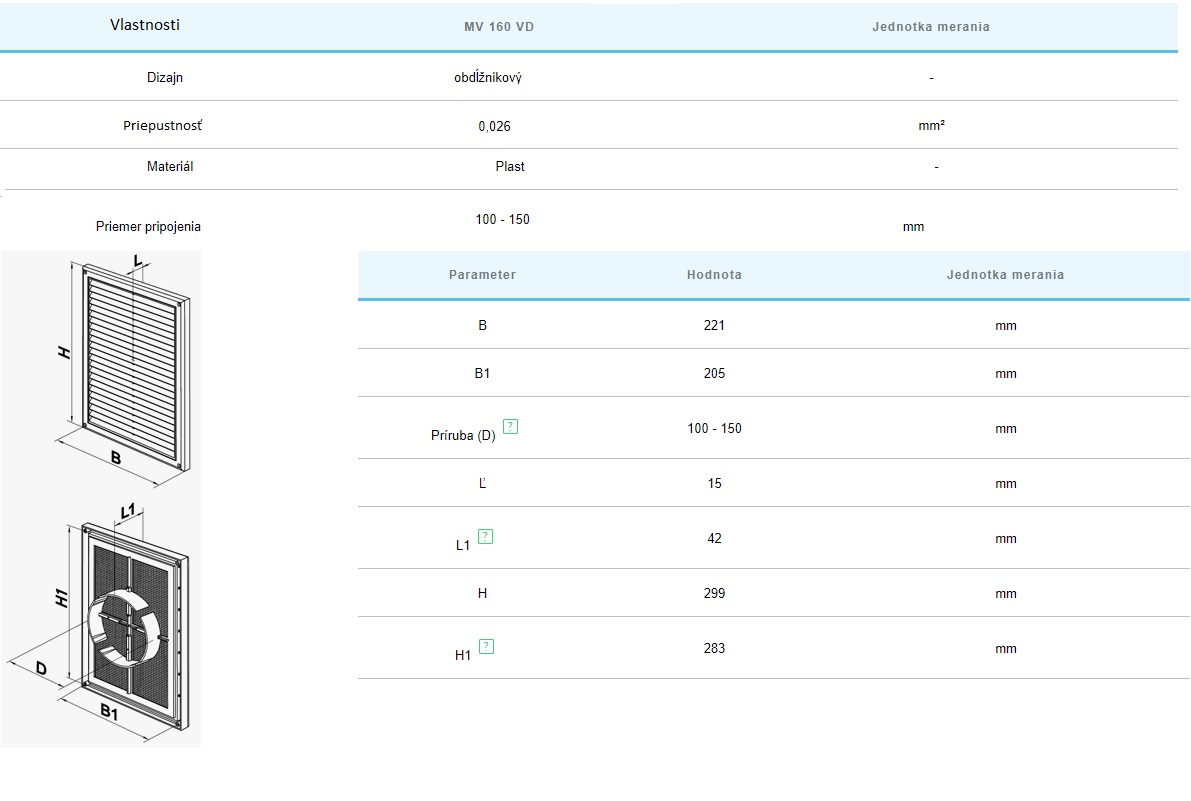1191x801 pixels.
Task: Select the Dizajn row label
Action: (x=165, y=78)
